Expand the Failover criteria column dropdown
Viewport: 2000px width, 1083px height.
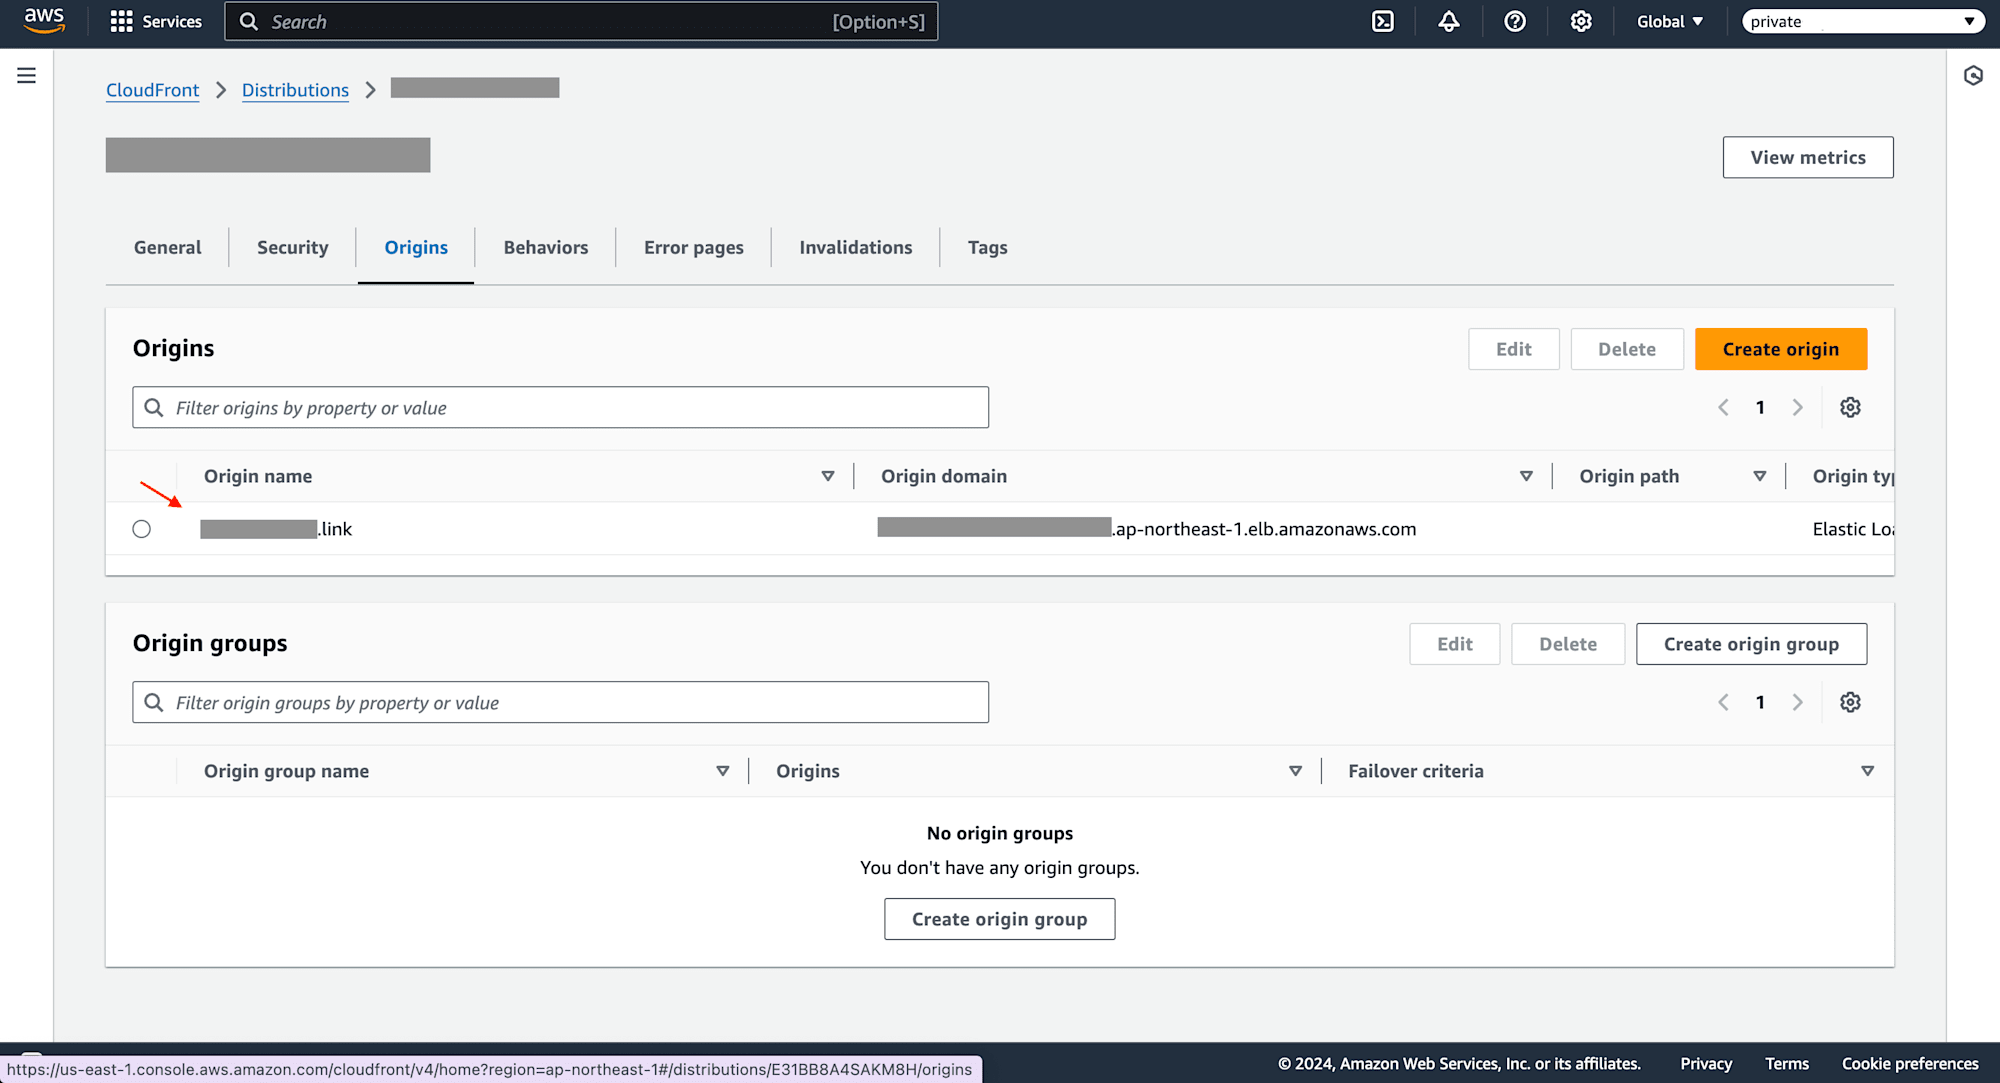(1868, 771)
